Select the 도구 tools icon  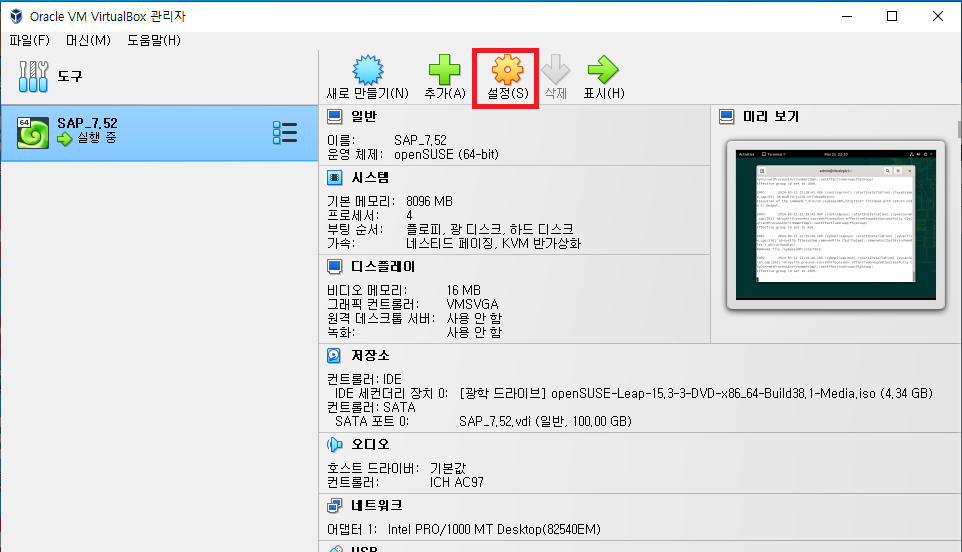pyautogui.click(x=33, y=77)
